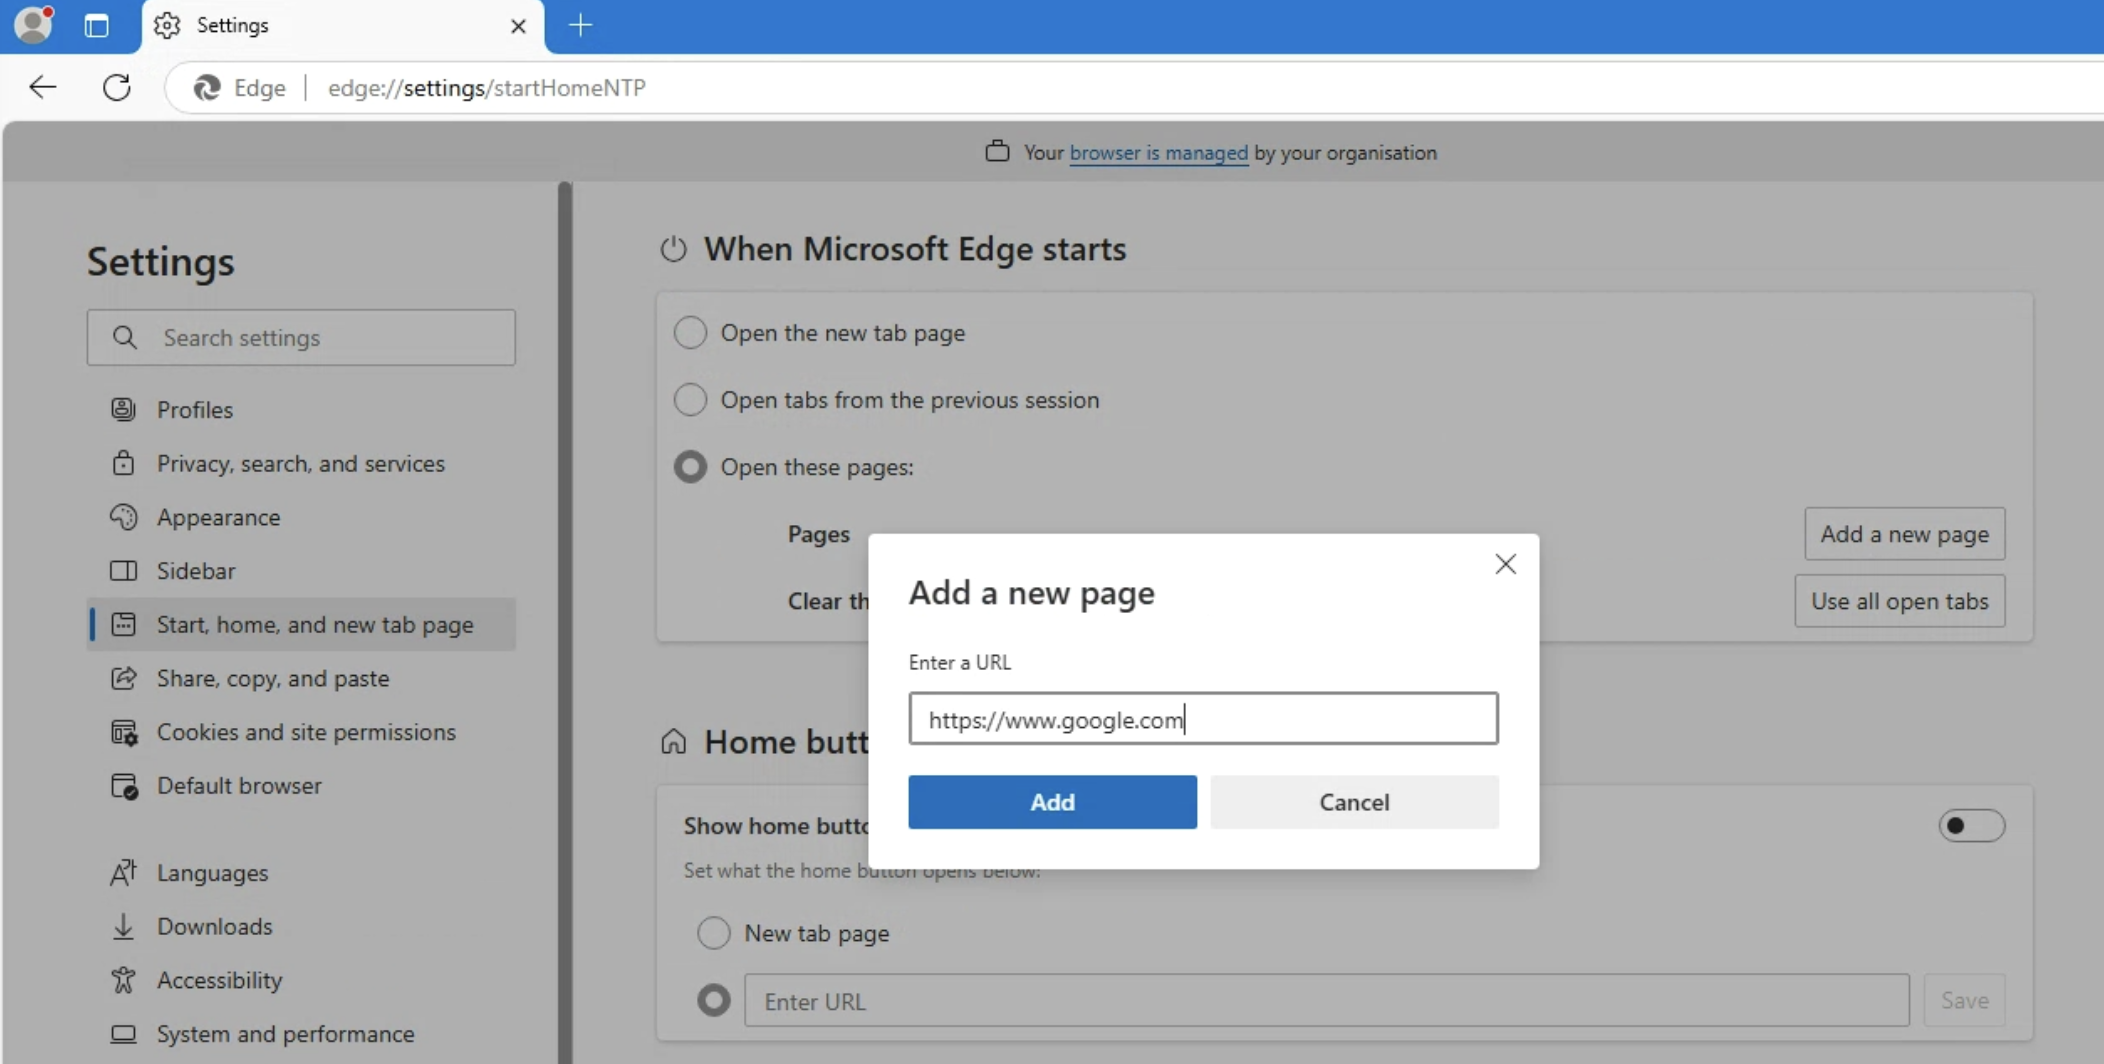Screen dimensions: 2104x1064
Task: Open a new tab with plus icon
Action: tap(580, 25)
